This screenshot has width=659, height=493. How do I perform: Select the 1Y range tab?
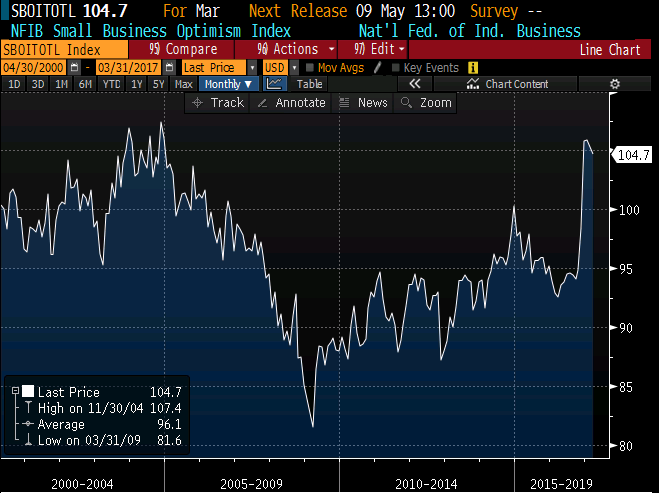137,84
